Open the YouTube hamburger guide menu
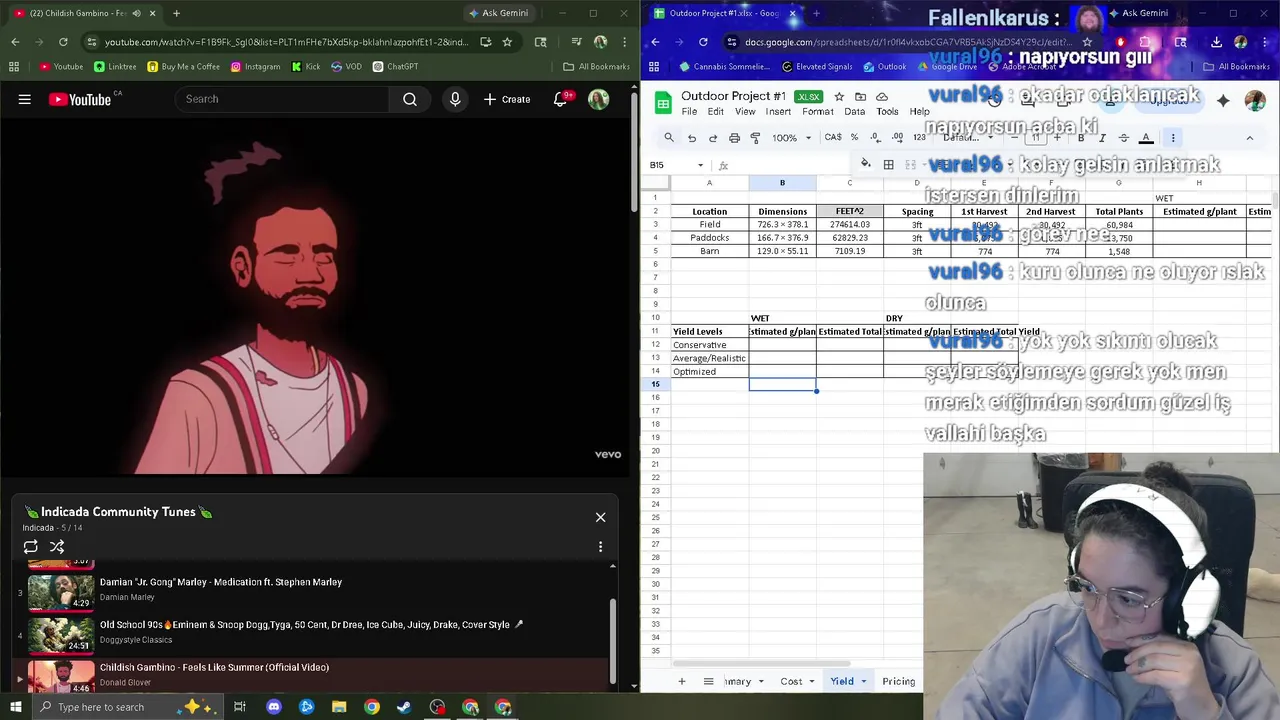 (24, 99)
